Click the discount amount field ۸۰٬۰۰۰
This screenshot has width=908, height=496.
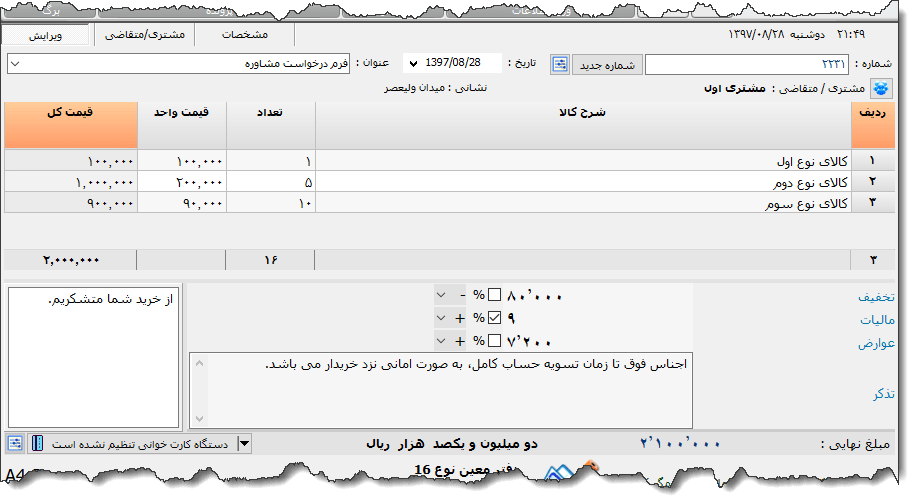pyautogui.click(x=596, y=296)
